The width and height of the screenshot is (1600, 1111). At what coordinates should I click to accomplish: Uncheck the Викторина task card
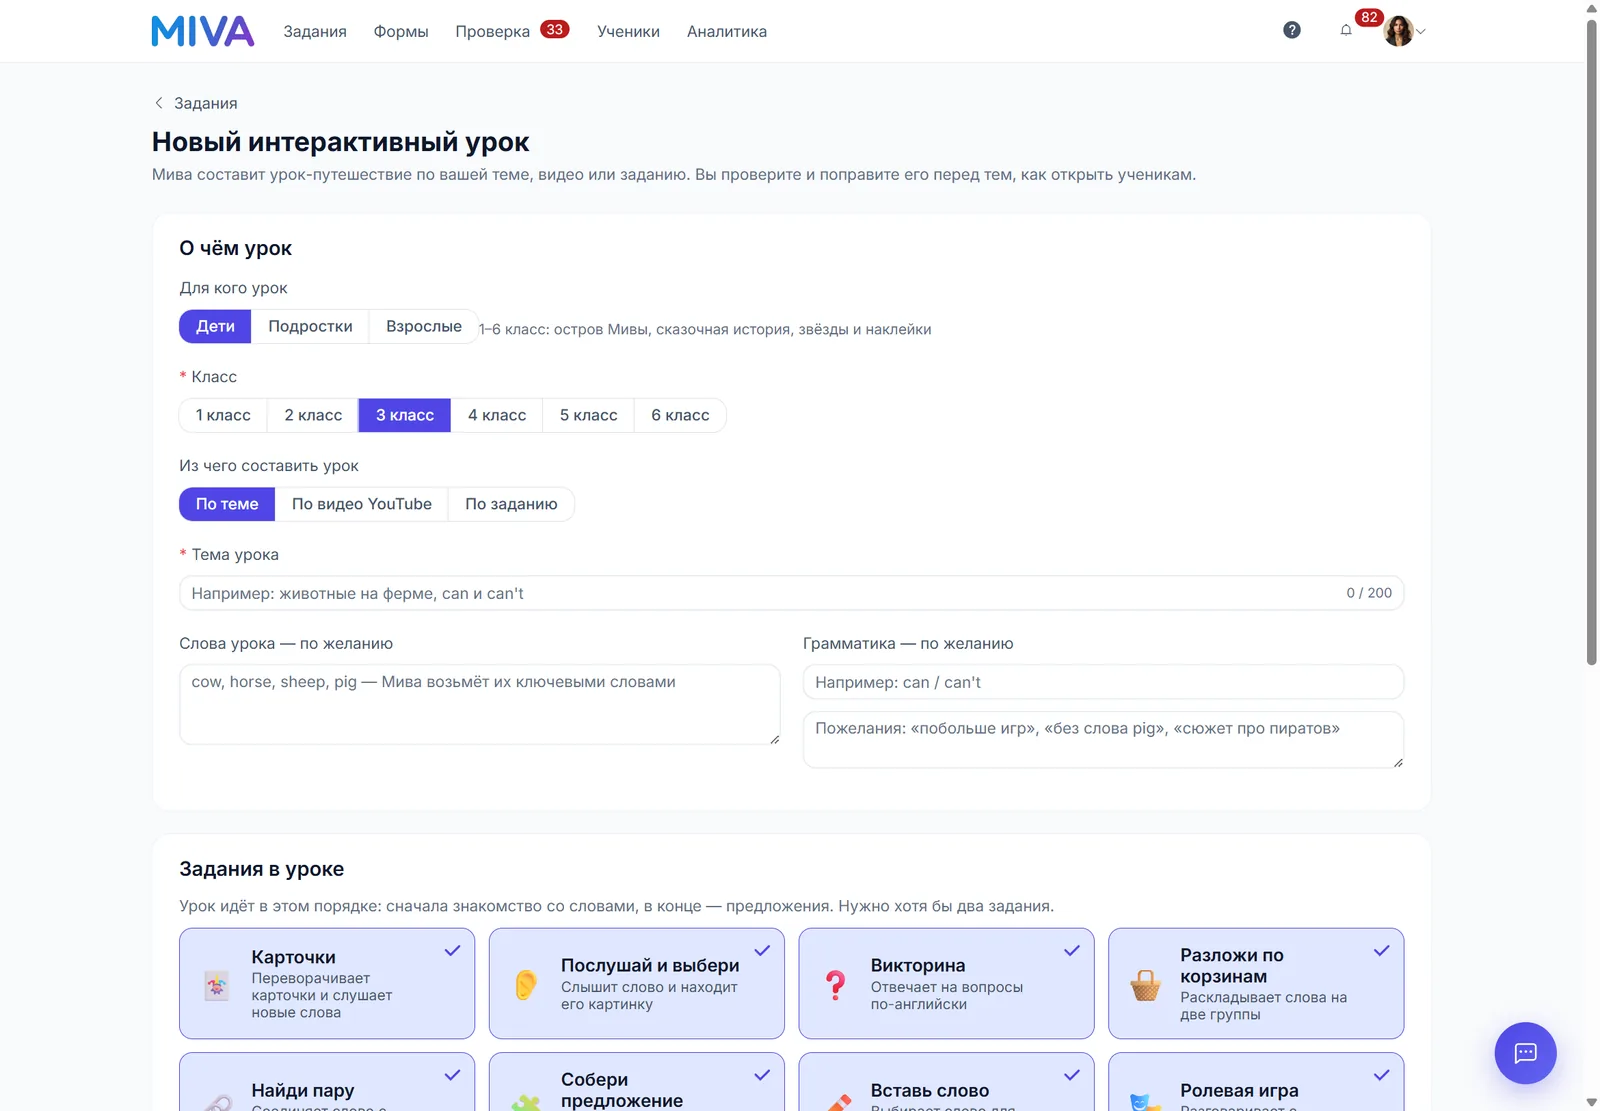pyautogui.click(x=946, y=984)
